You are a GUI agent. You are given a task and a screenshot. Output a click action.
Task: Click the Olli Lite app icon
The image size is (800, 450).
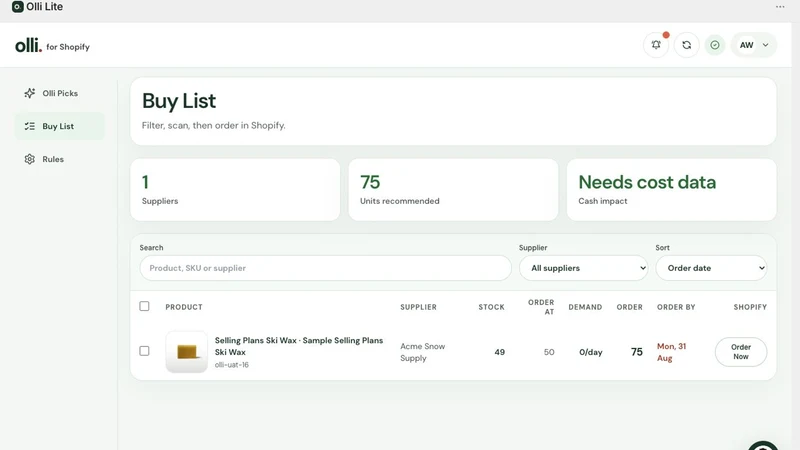pos(18,7)
